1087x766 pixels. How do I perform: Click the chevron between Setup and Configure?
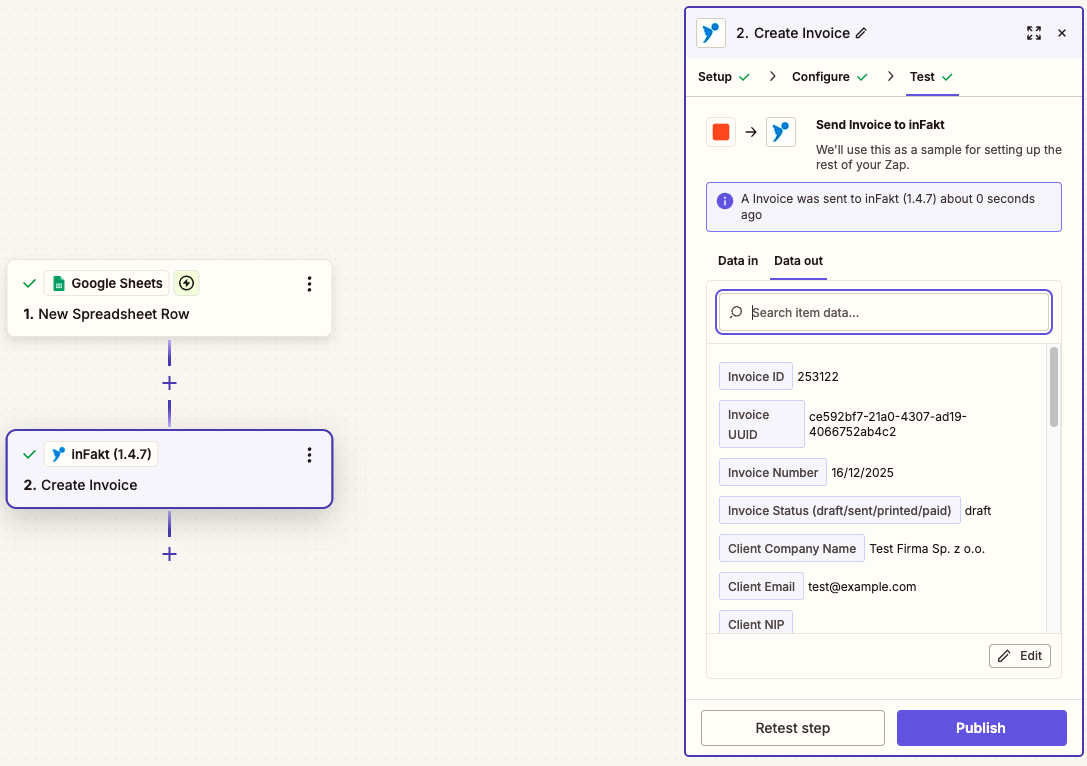coord(772,76)
